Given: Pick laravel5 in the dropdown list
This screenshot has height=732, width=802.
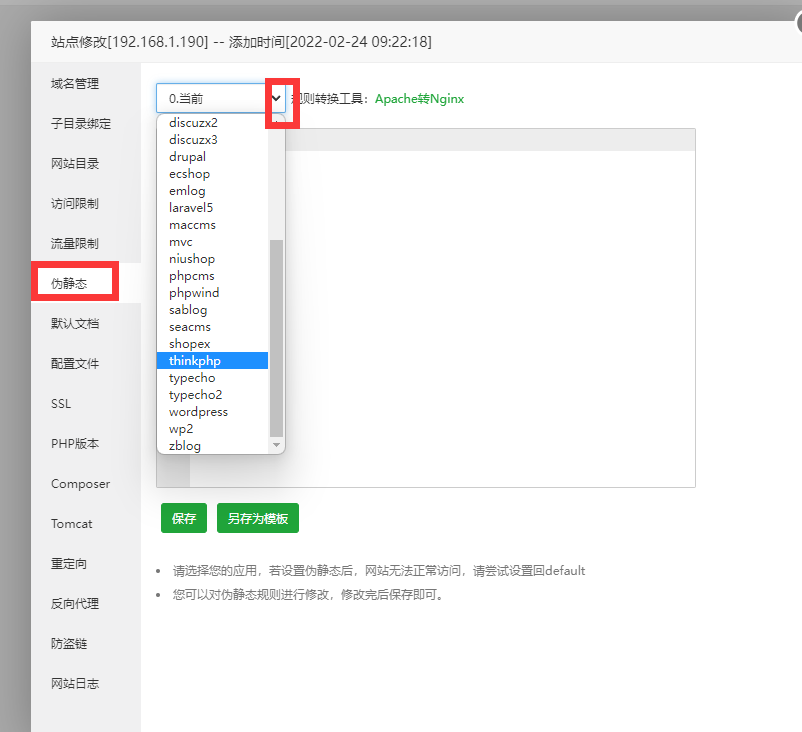Looking at the screenshot, I should coord(212,208).
